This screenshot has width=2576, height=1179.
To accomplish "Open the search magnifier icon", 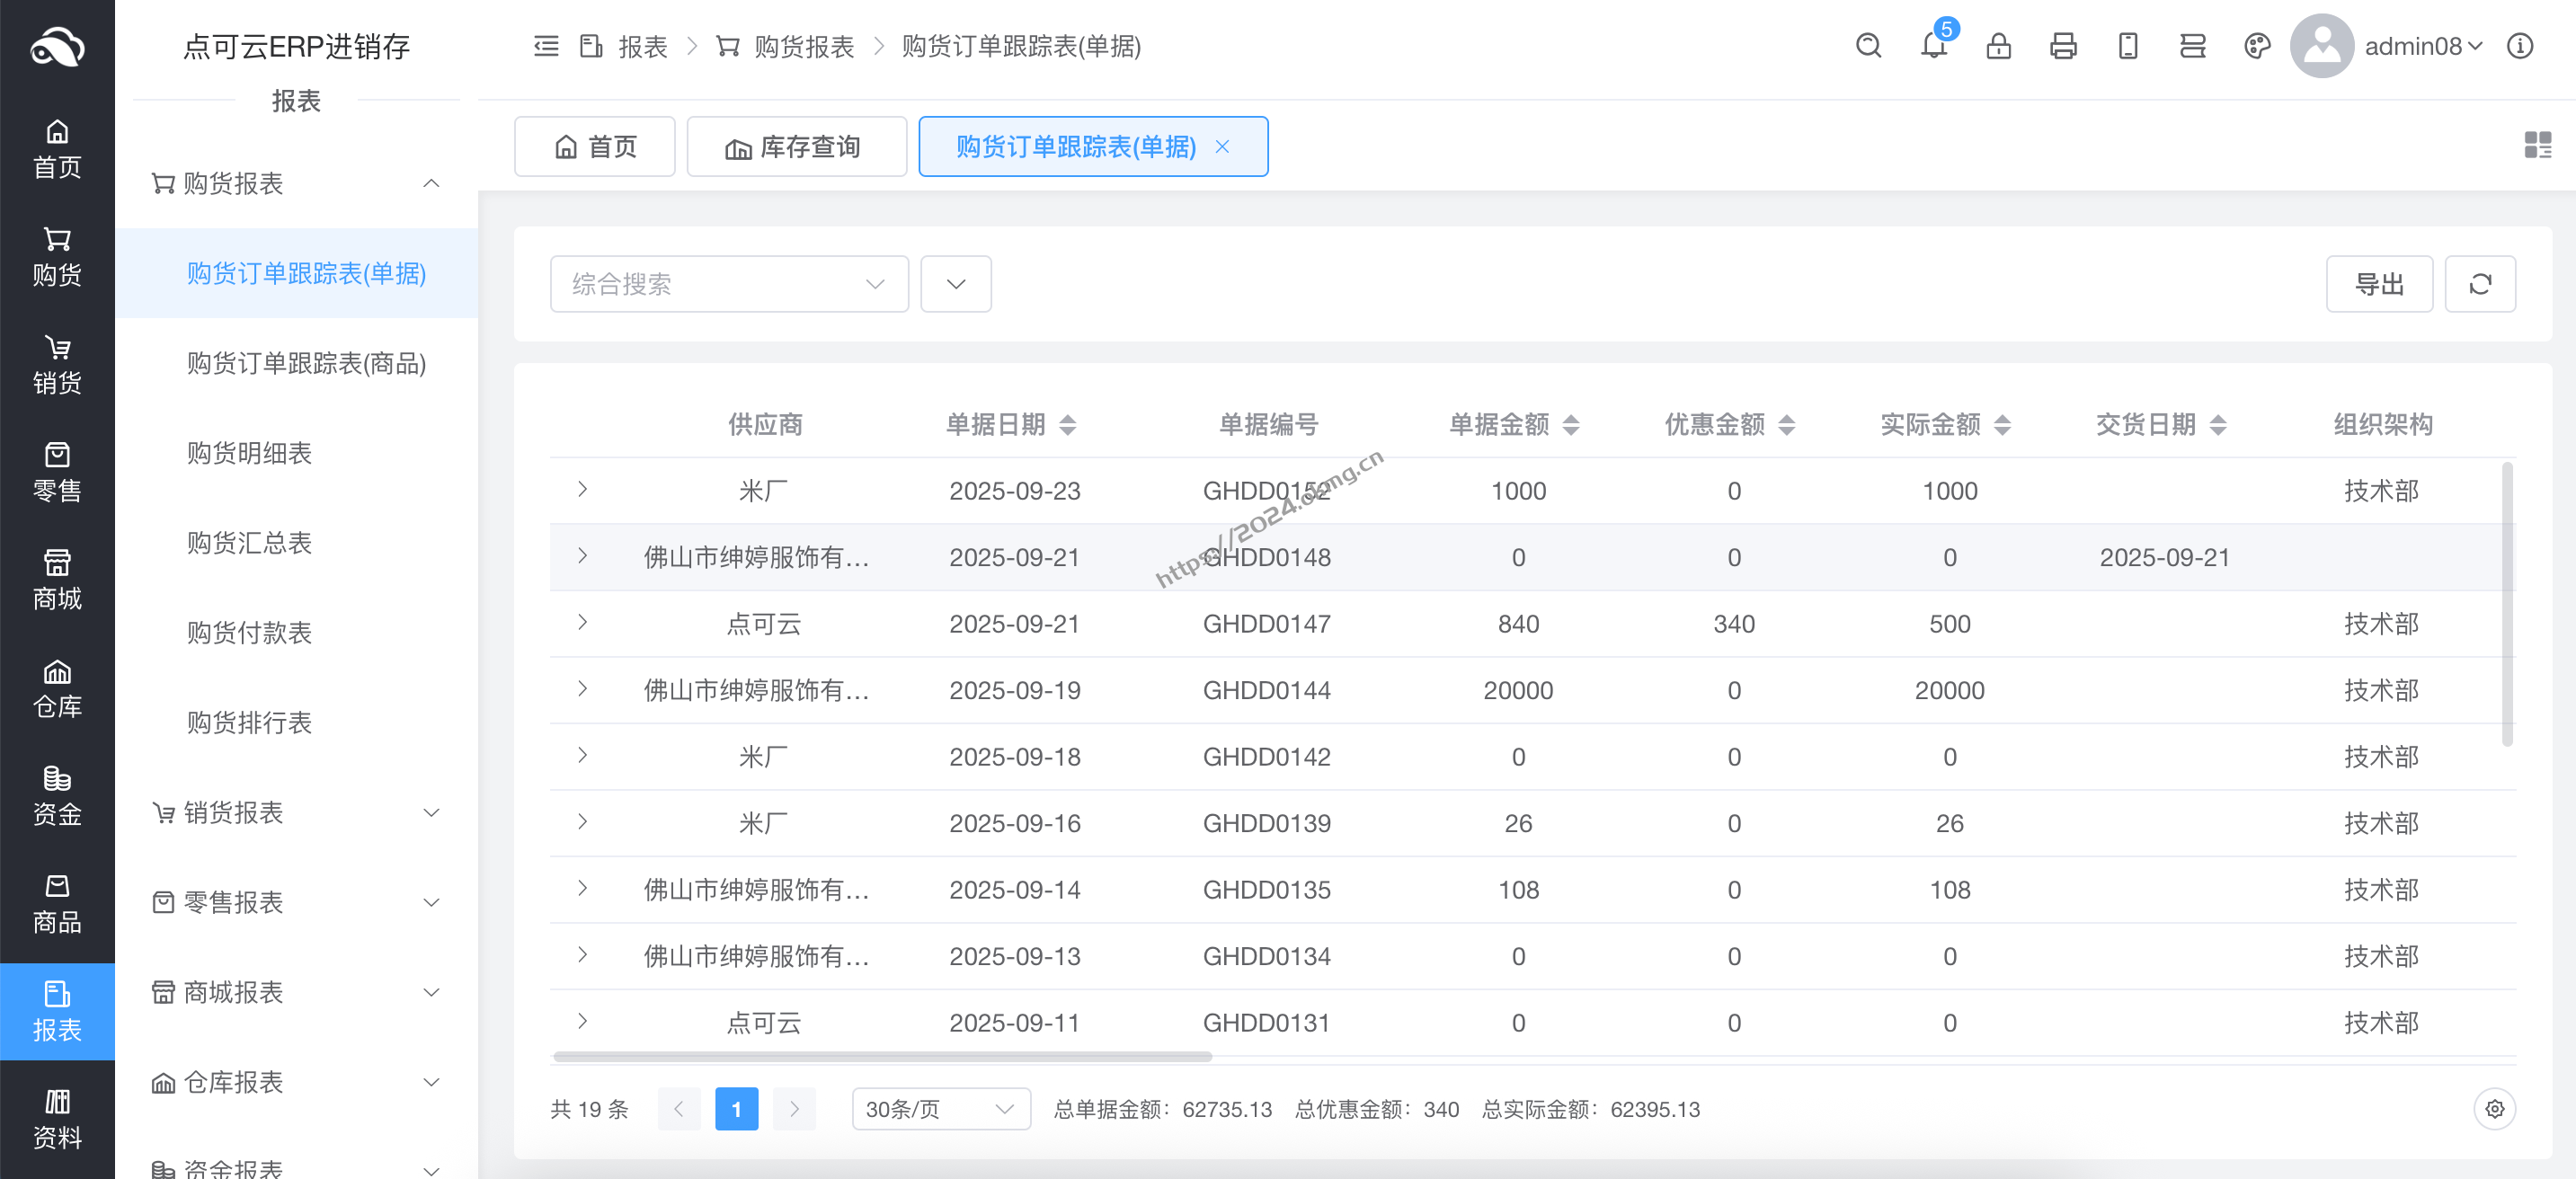I will click(x=1868, y=46).
